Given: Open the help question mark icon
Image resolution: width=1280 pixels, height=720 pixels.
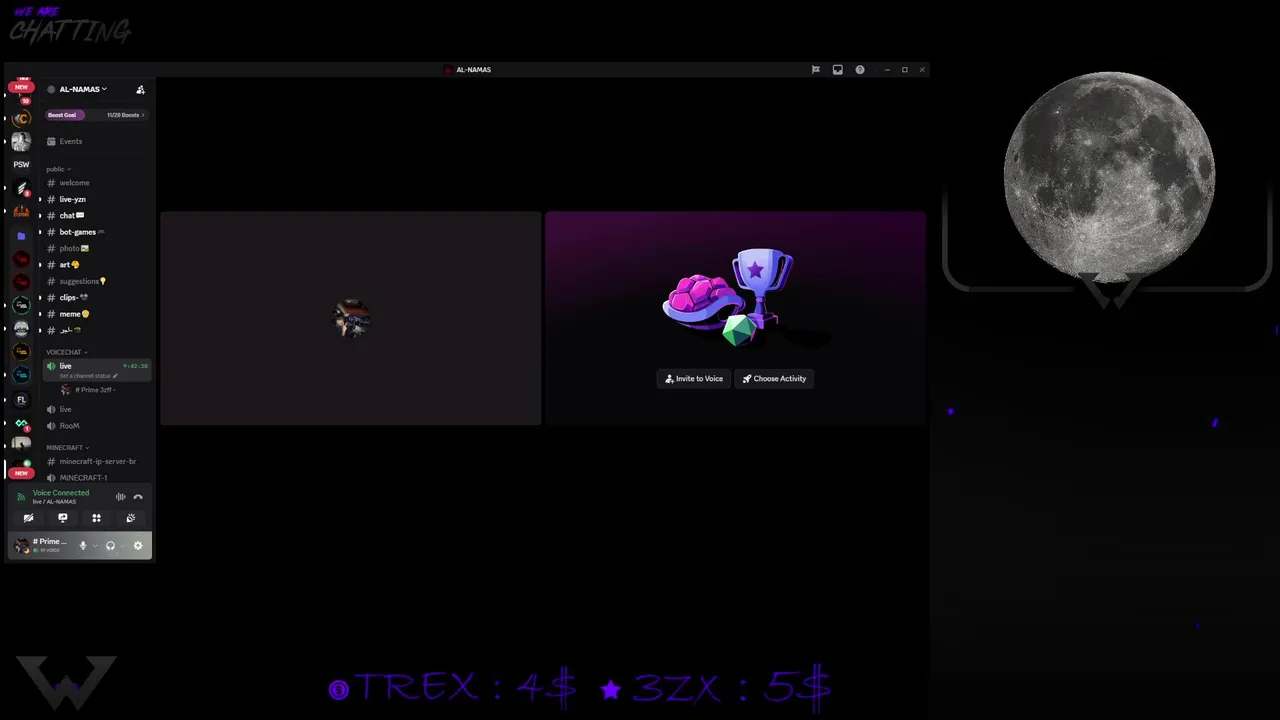Looking at the screenshot, I should pyautogui.click(x=859, y=70).
